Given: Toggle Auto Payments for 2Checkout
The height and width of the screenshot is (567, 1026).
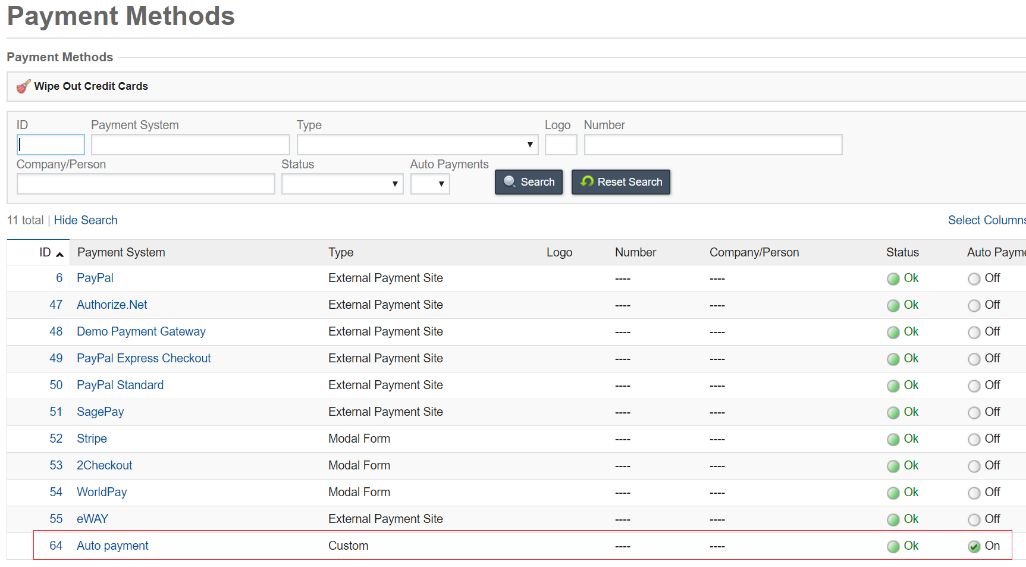Looking at the screenshot, I should [x=974, y=467].
